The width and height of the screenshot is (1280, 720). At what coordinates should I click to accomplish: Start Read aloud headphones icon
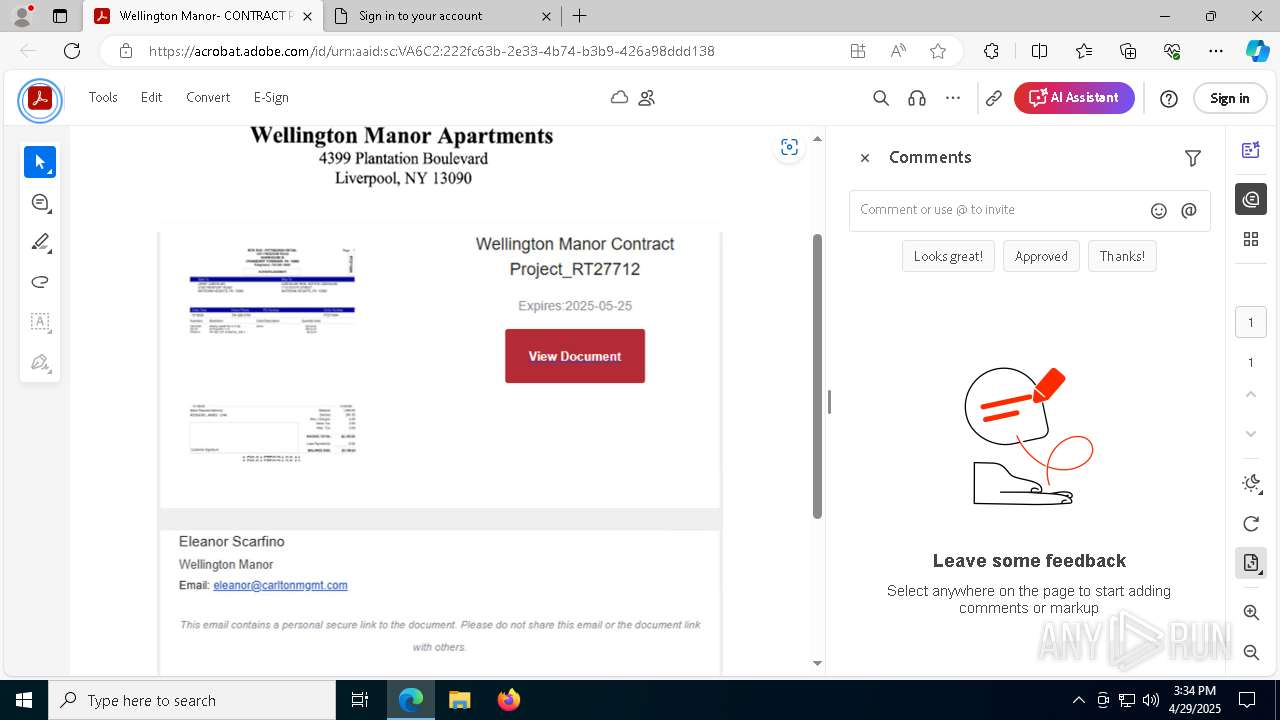[917, 98]
